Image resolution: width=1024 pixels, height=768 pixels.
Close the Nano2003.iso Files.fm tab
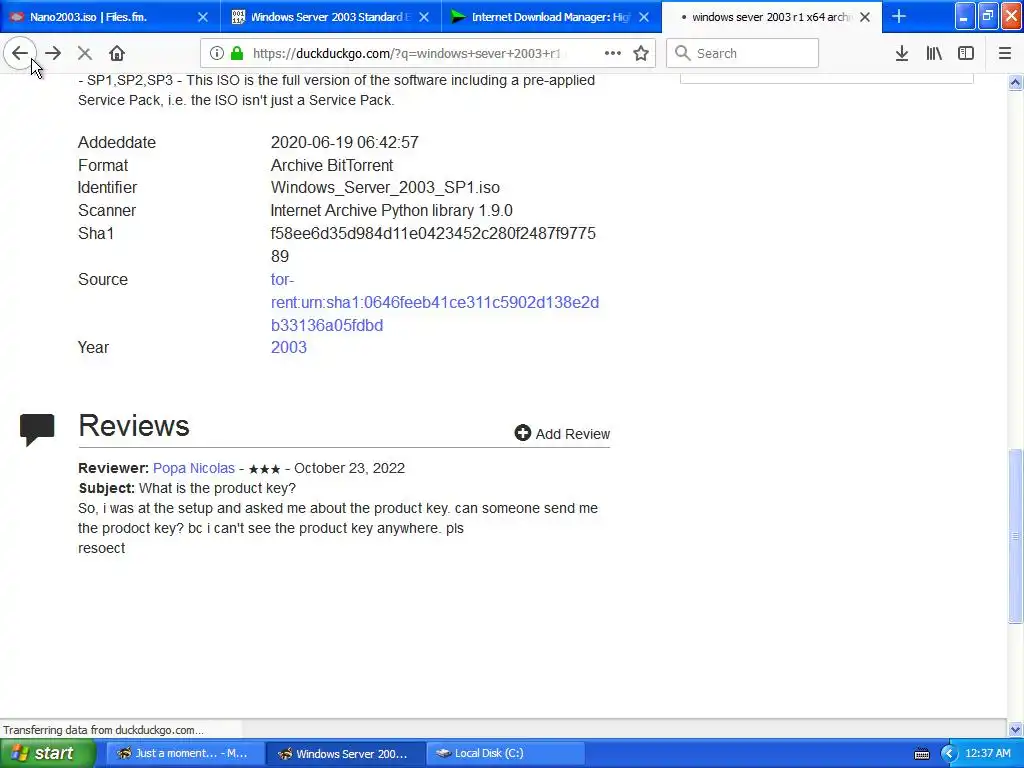[x=203, y=17]
